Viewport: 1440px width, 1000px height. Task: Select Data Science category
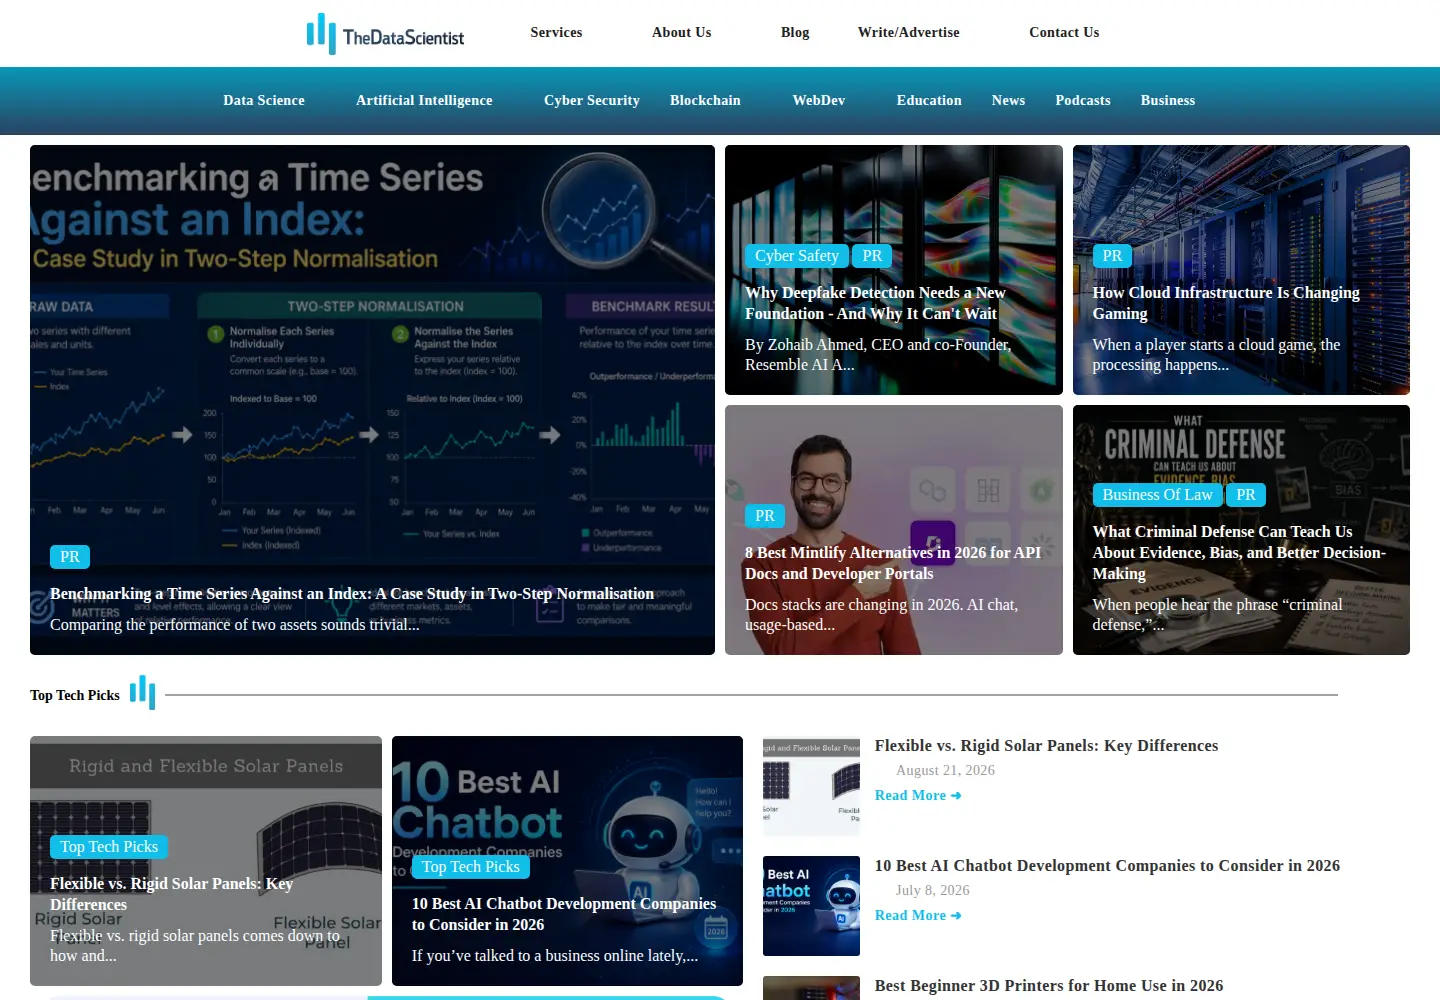pos(264,101)
